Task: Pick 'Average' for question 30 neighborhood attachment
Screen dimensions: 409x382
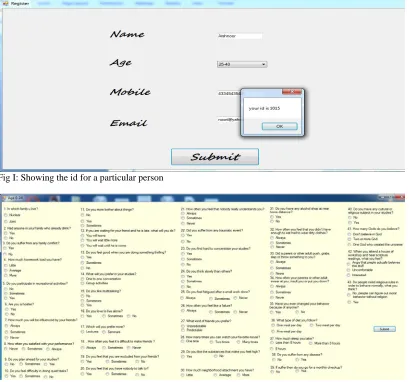Action: (215, 375)
